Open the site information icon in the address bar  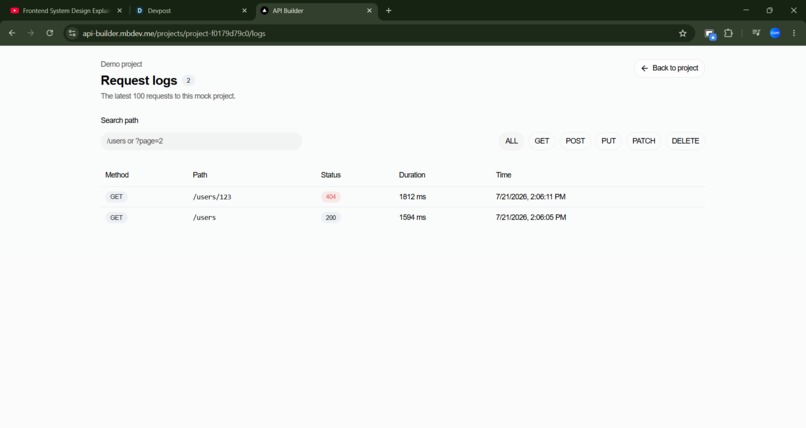(72, 33)
